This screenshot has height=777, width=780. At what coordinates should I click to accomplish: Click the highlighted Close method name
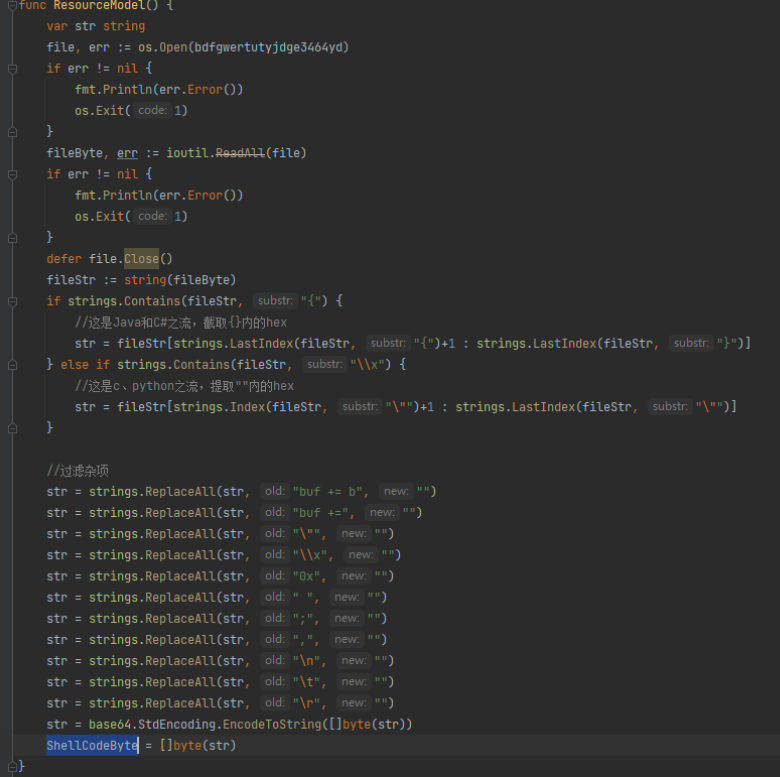[141, 259]
